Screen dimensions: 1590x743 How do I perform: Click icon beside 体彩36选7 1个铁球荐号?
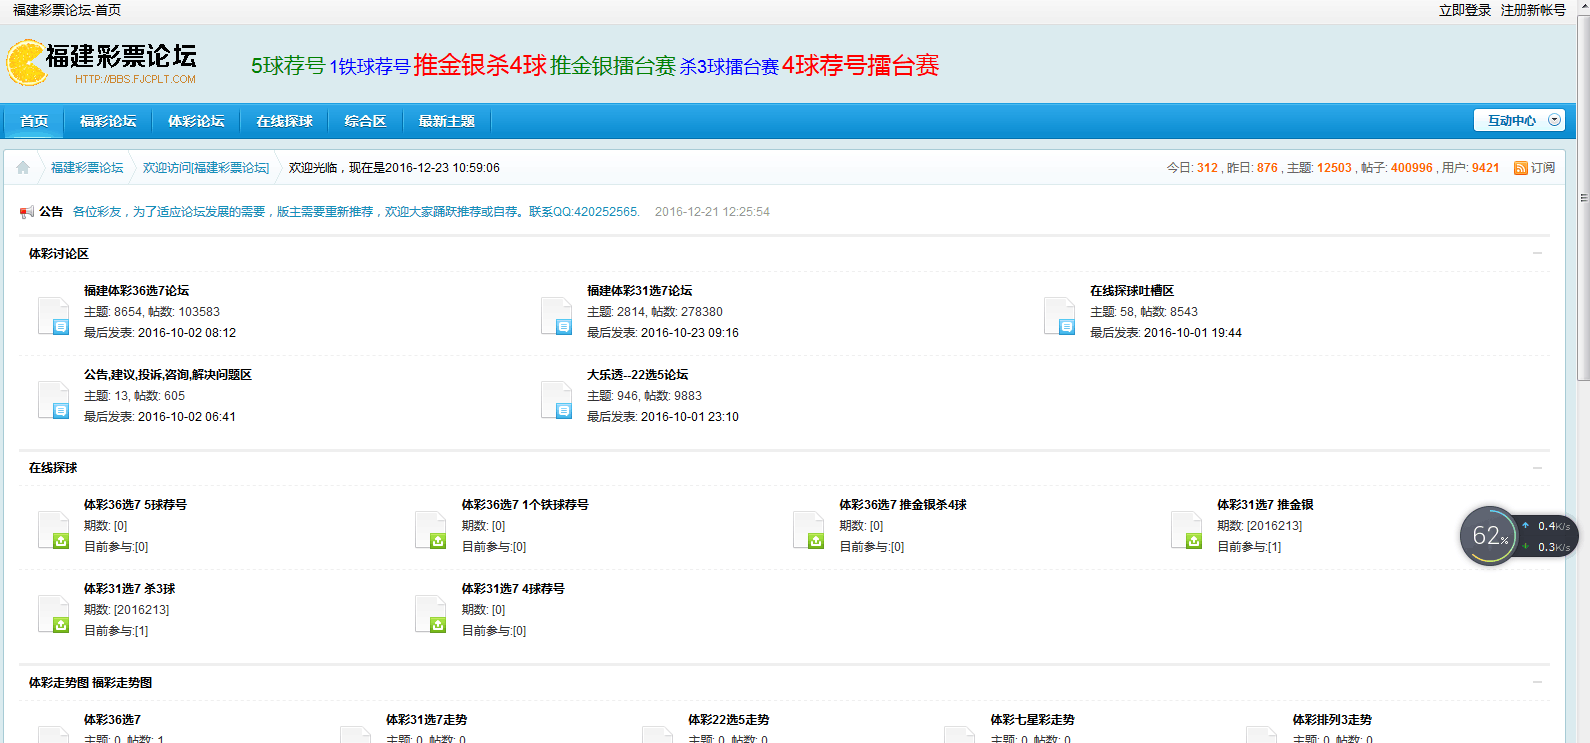click(x=431, y=530)
